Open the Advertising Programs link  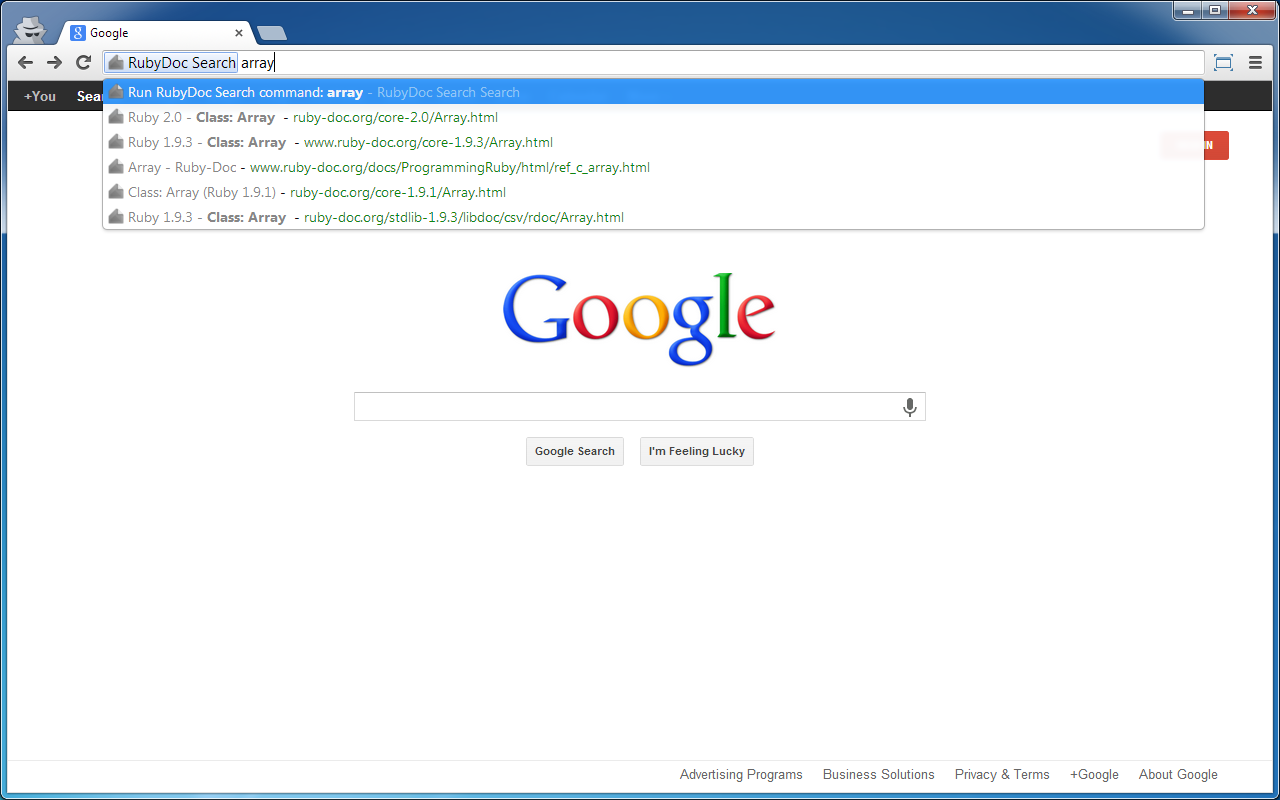pyautogui.click(x=741, y=774)
